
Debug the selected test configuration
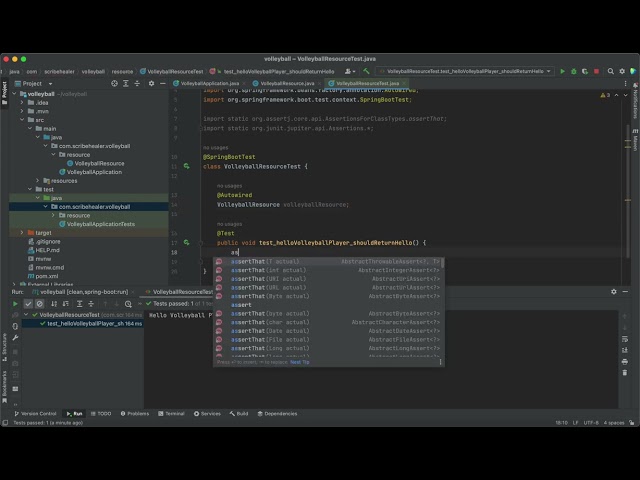pyautogui.click(x=573, y=71)
